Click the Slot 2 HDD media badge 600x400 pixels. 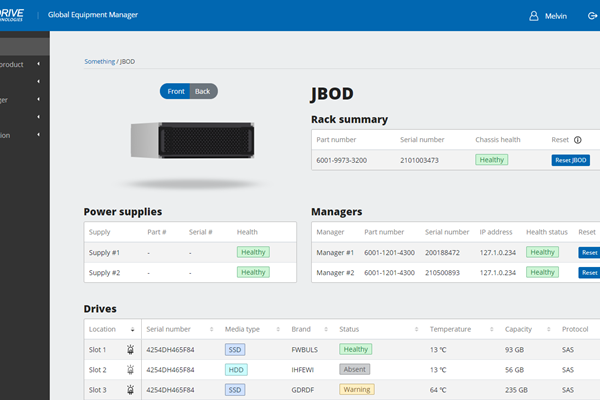click(x=236, y=370)
